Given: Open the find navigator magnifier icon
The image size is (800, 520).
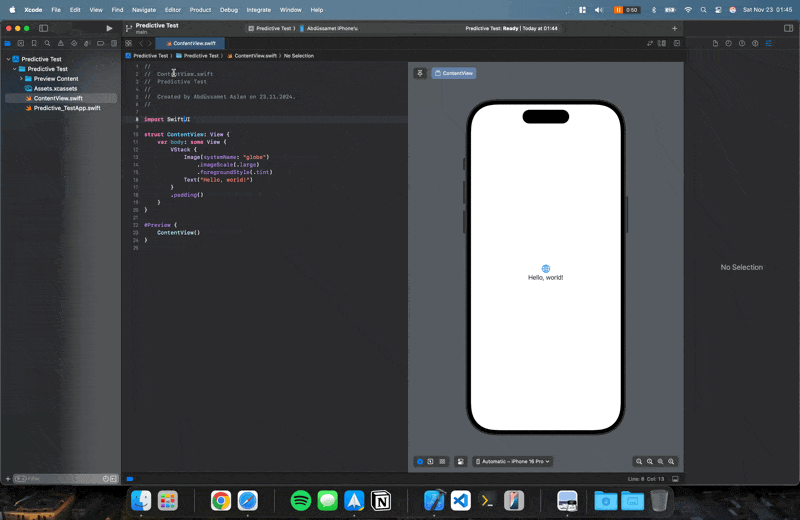Looking at the screenshot, I should [x=47, y=43].
